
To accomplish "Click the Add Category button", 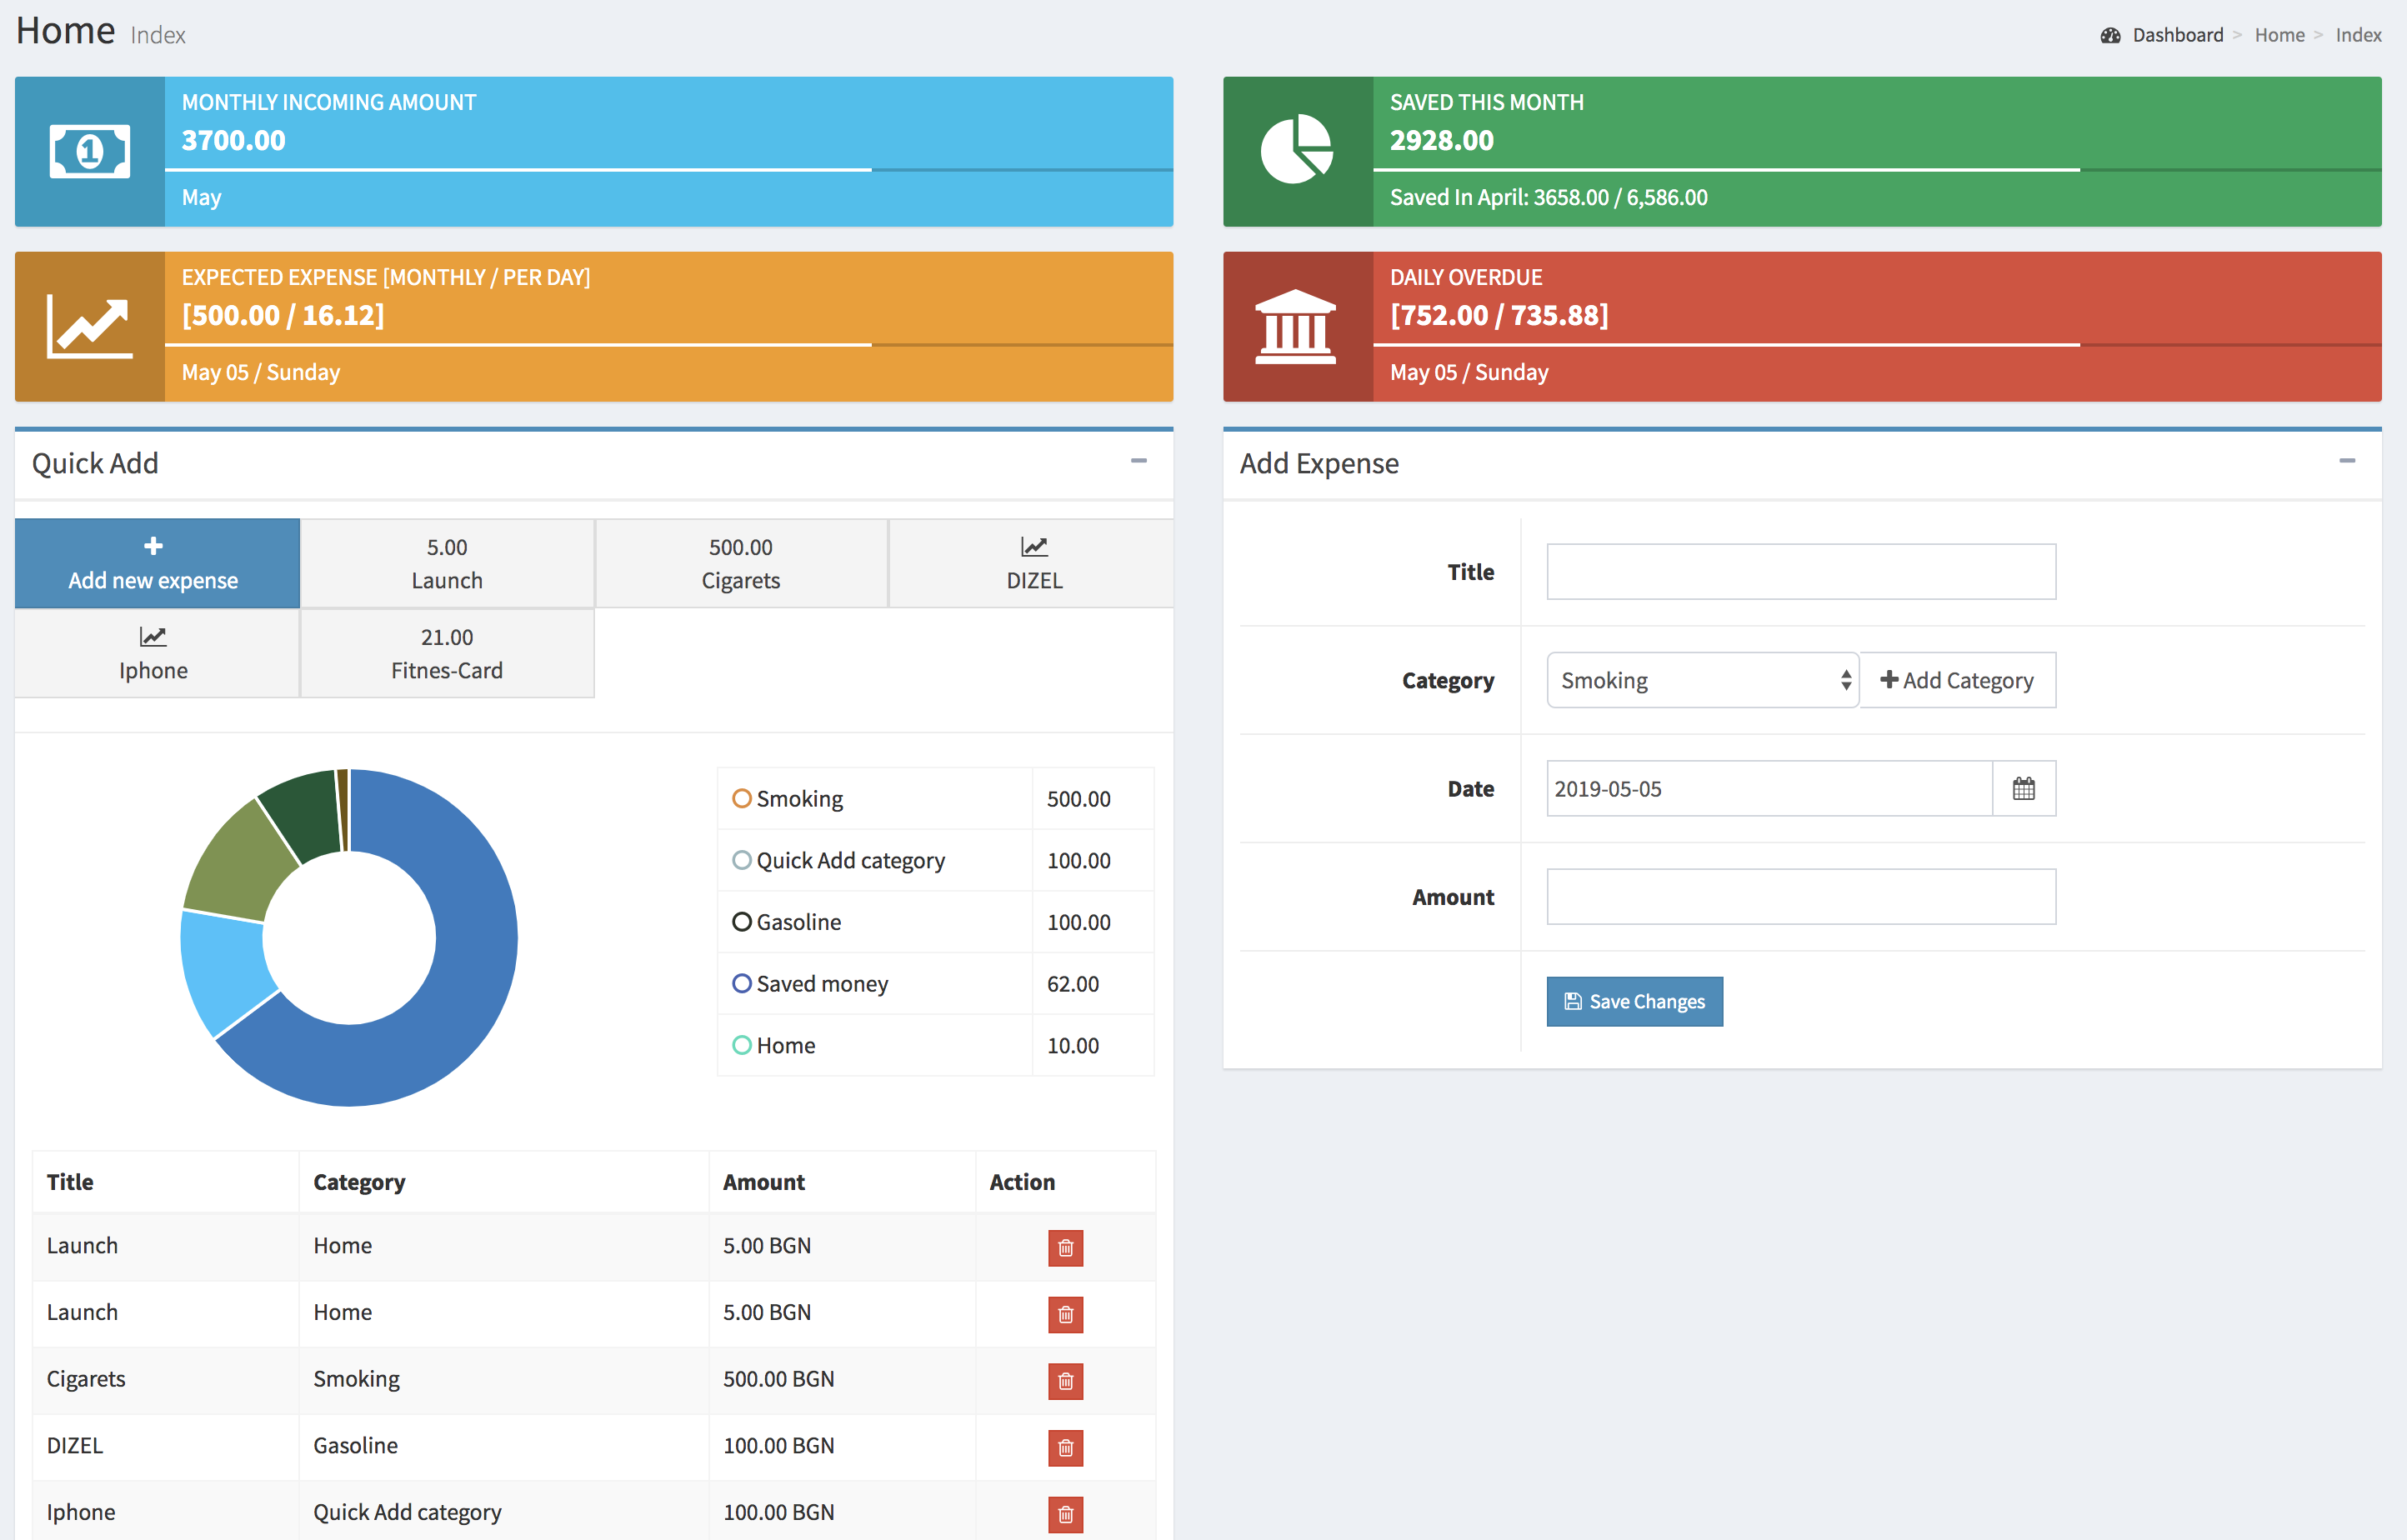I will (x=1957, y=680).
